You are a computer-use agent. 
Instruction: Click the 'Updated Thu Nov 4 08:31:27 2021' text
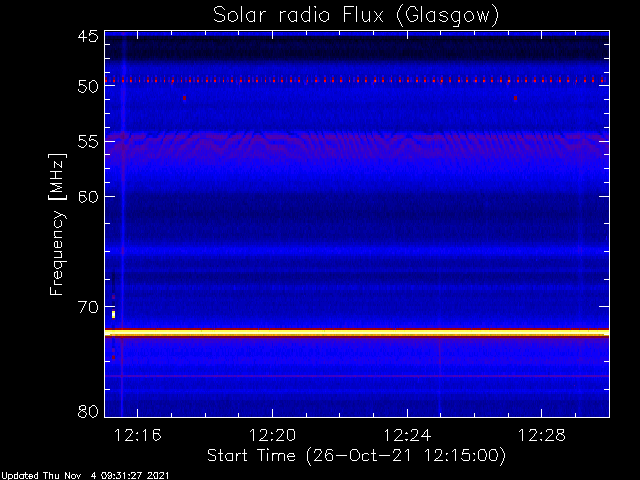tap(84, 476)
